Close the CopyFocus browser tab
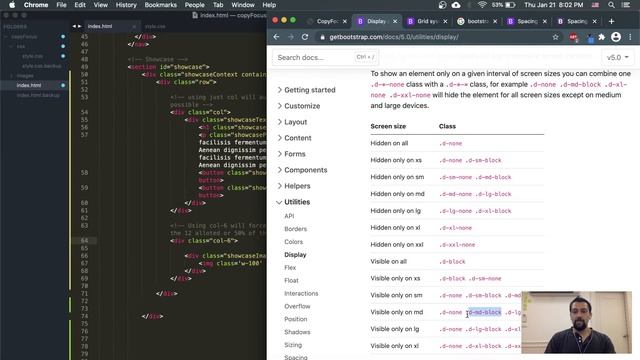Viewport: 640px width, 360px height. pos(345,21)
